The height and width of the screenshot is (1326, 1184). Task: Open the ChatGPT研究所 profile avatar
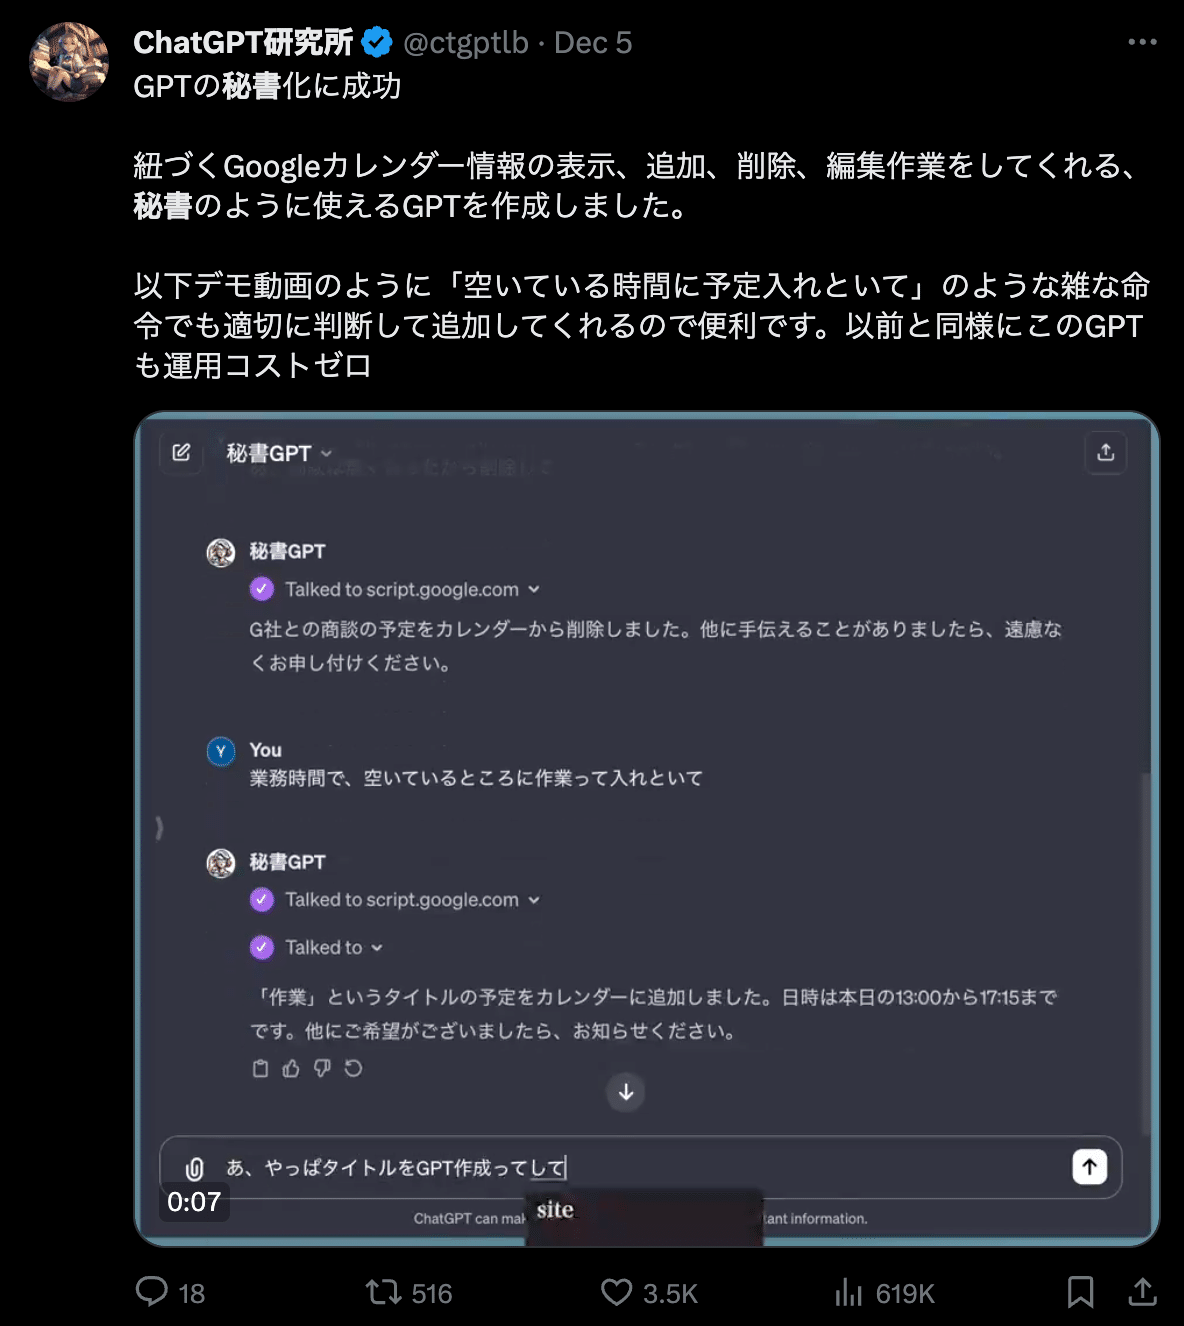tap(69, 62)
